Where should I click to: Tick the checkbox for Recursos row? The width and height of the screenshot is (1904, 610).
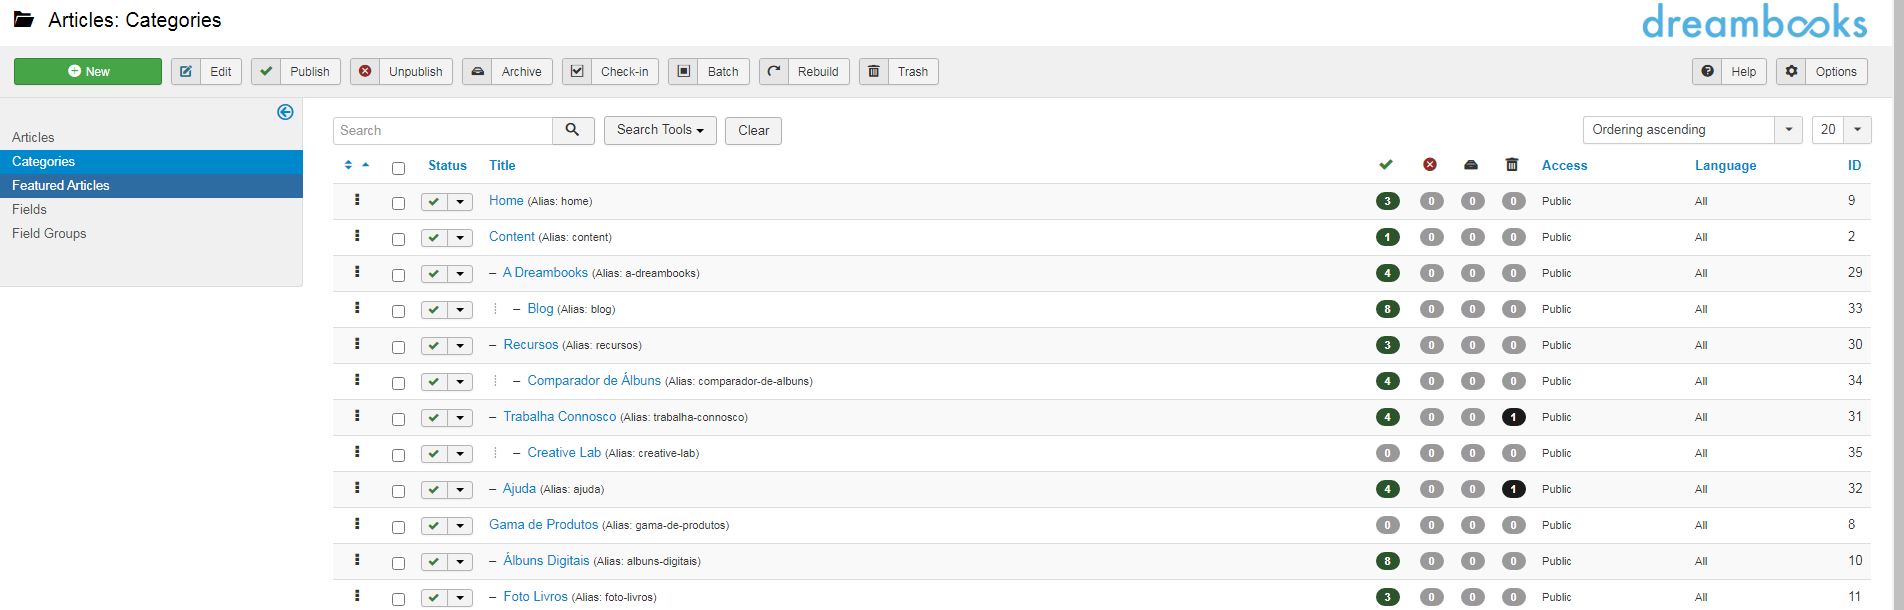click(x=398, y=347)
